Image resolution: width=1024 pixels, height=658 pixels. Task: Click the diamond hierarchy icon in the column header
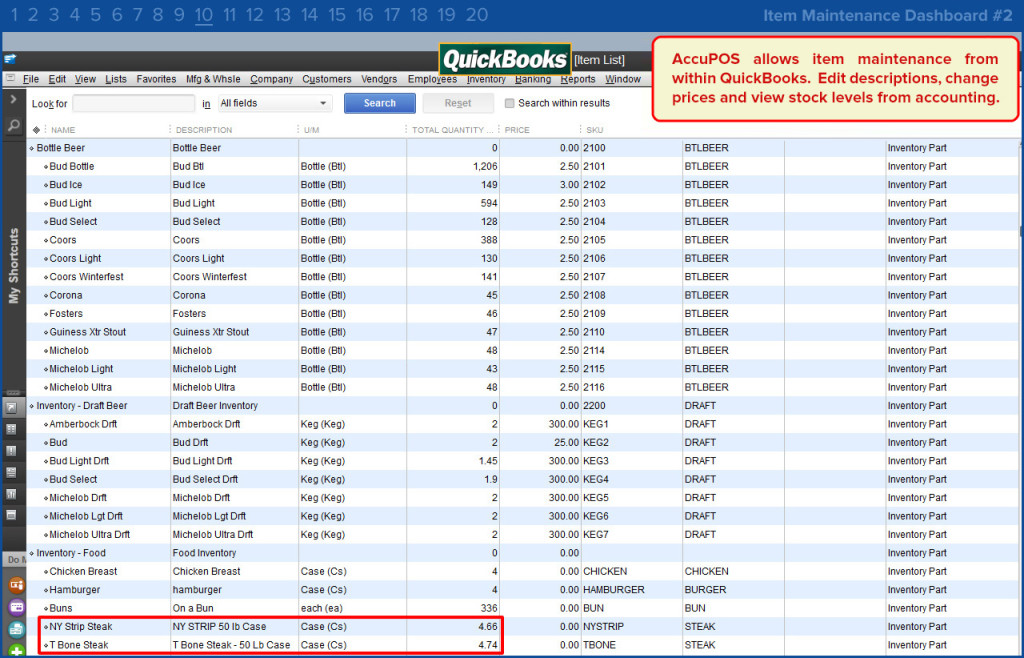click(x=36, y=130)
